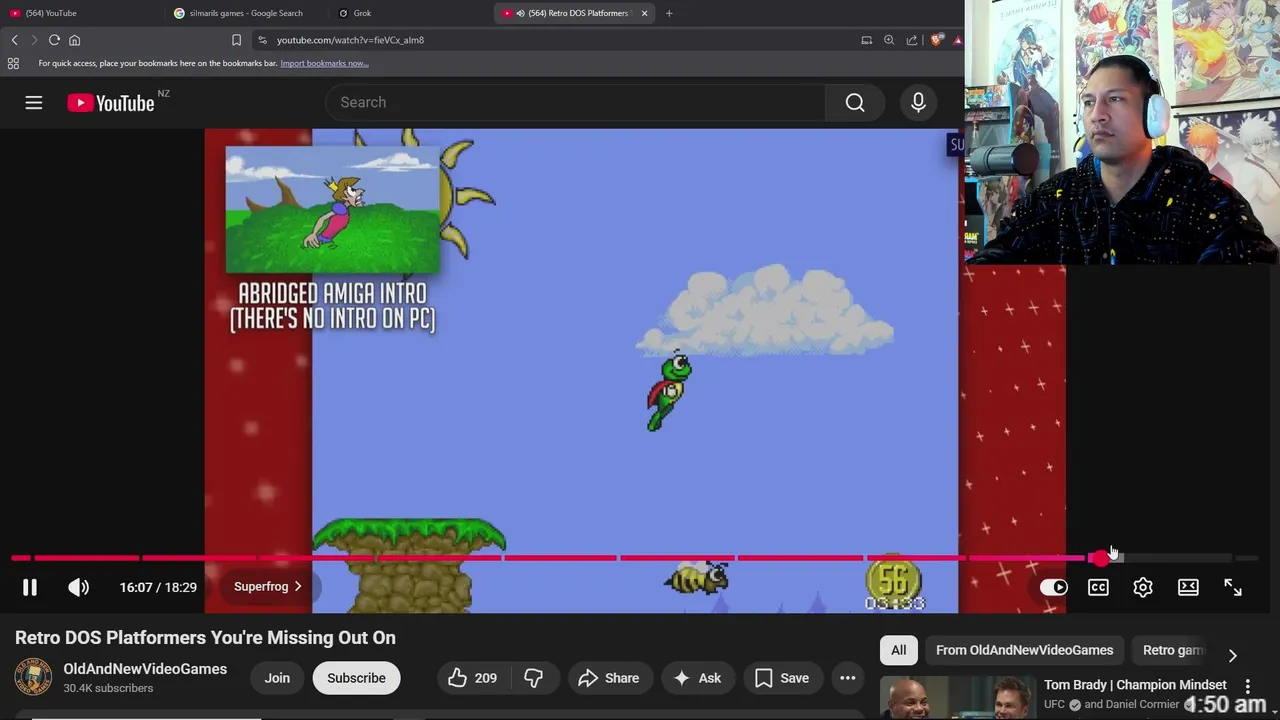Expand the Superfrog chapter list
Viewport: 1280px width, 720px height.
pyautogui.click(x=267, y=587)
